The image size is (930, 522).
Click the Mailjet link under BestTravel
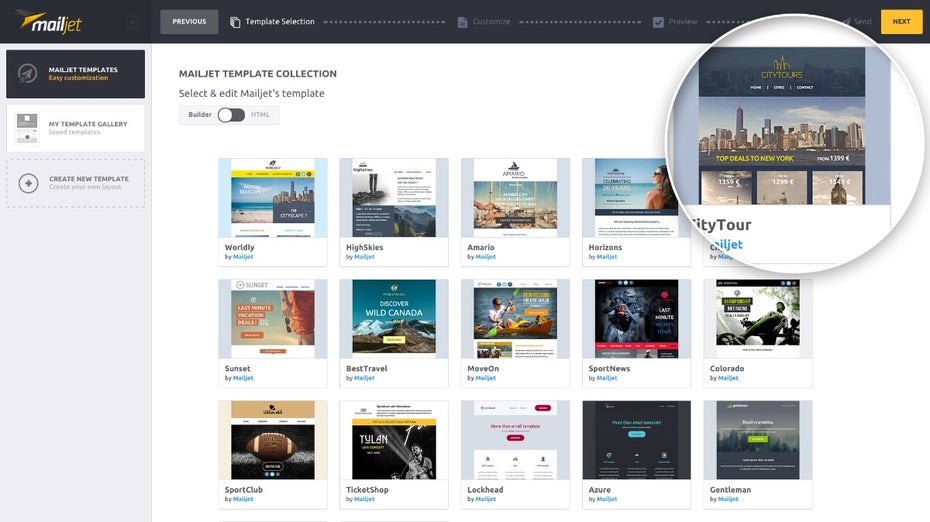[364, 378]
